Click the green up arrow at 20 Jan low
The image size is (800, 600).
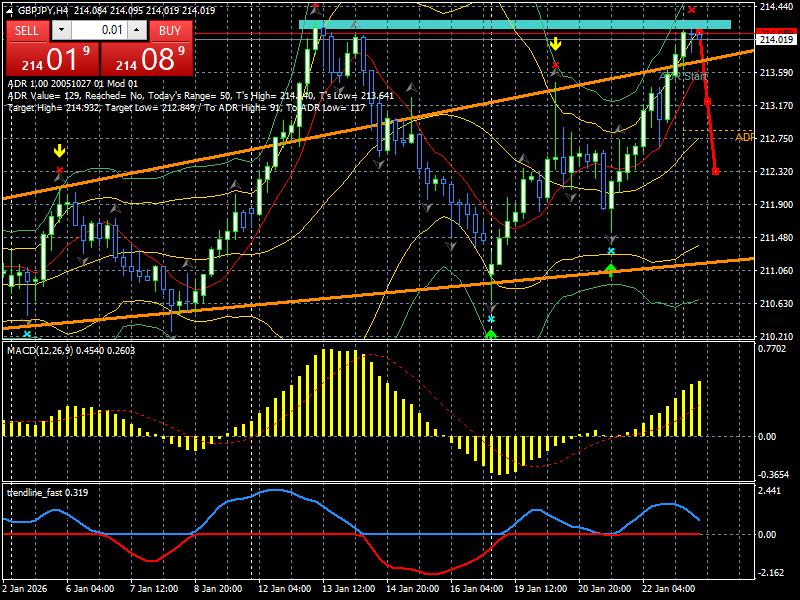pos(611,269)
